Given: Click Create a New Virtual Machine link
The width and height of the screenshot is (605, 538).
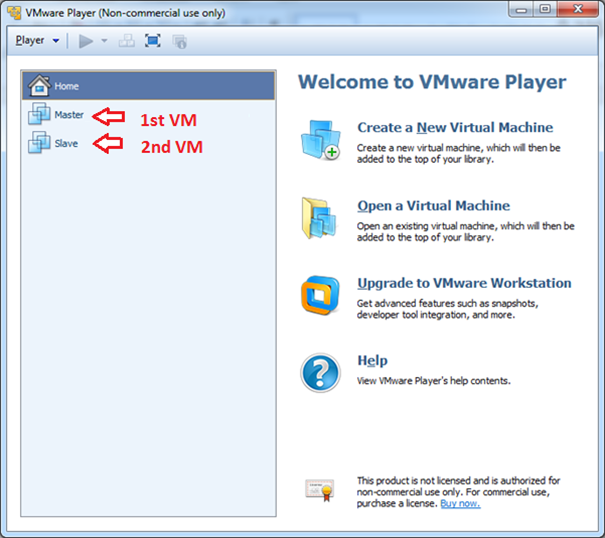Looking at the screenshot, I should click(x=455, y=127).
